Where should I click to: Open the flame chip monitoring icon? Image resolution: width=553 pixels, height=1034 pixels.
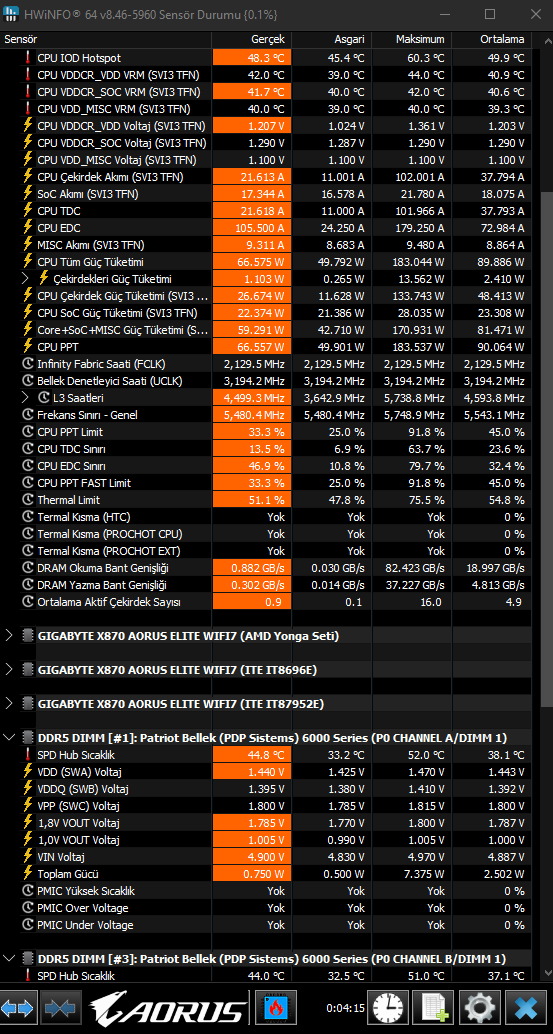coord(276,1009)
